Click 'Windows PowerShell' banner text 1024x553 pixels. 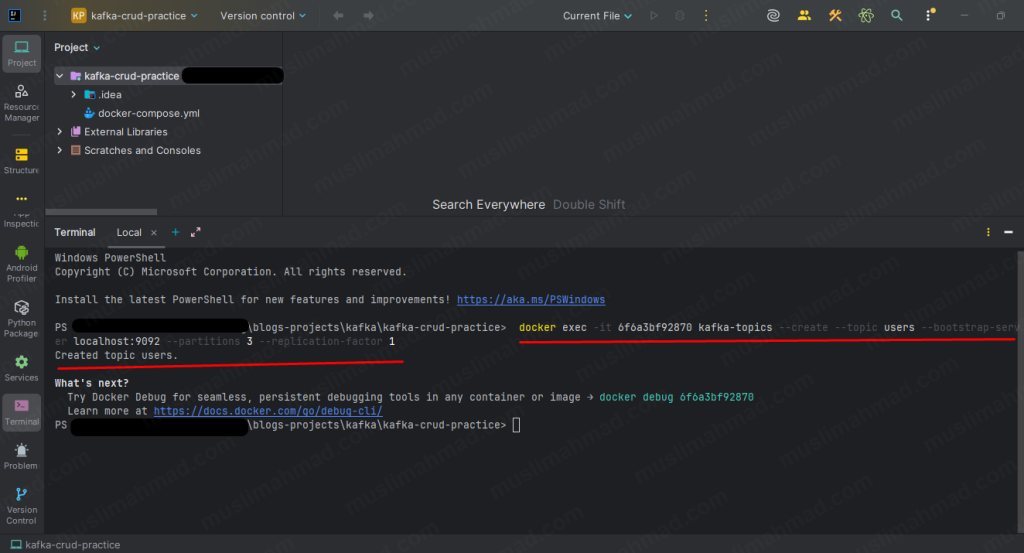110,258
